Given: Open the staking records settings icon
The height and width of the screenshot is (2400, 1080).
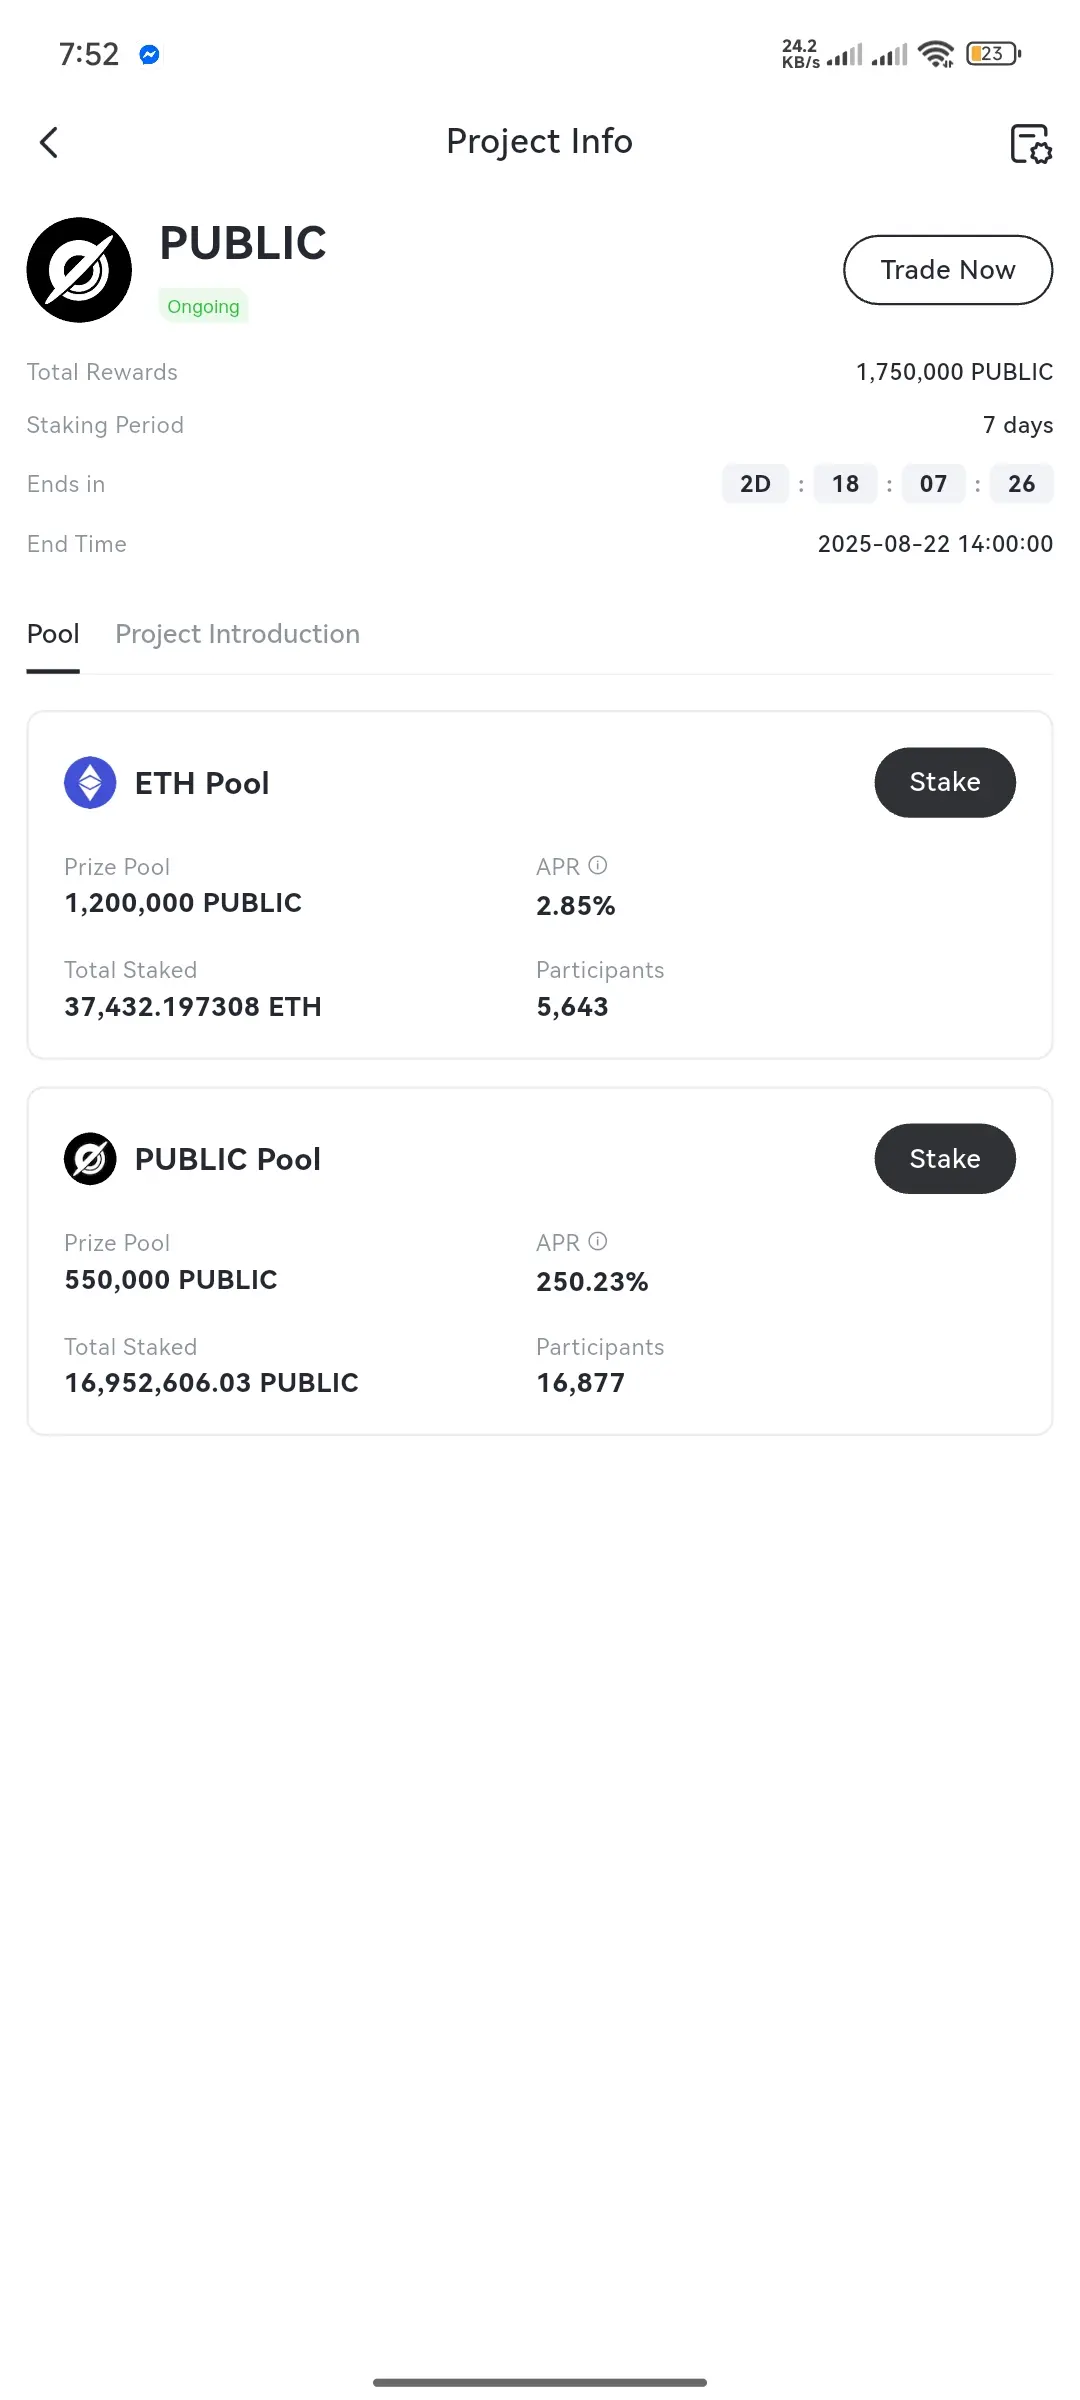Looking at the screenshot, I should pos(1030,143).
